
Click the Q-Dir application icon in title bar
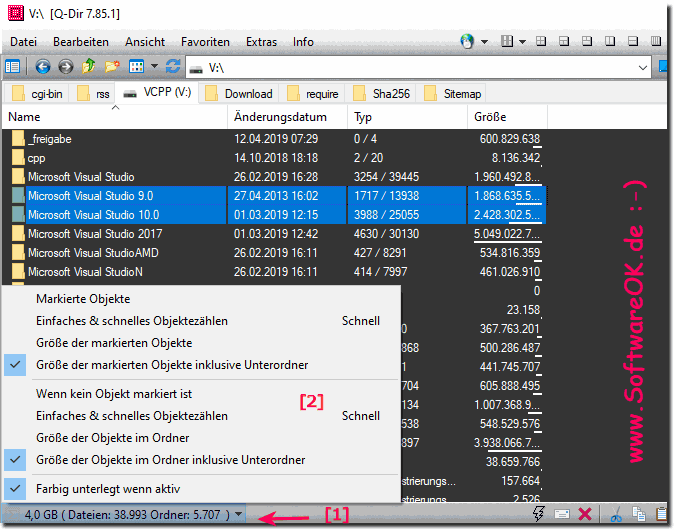[15, 12]
